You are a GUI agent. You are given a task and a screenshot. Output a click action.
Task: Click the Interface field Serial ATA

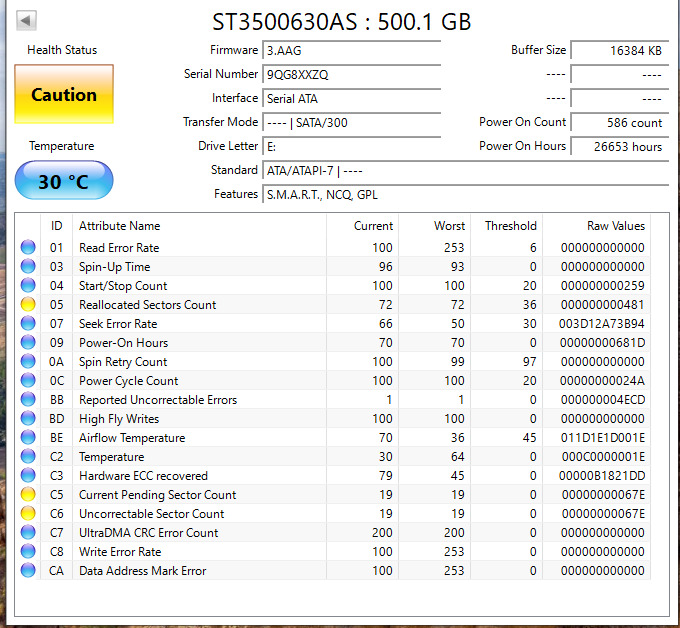coord(352,98)
